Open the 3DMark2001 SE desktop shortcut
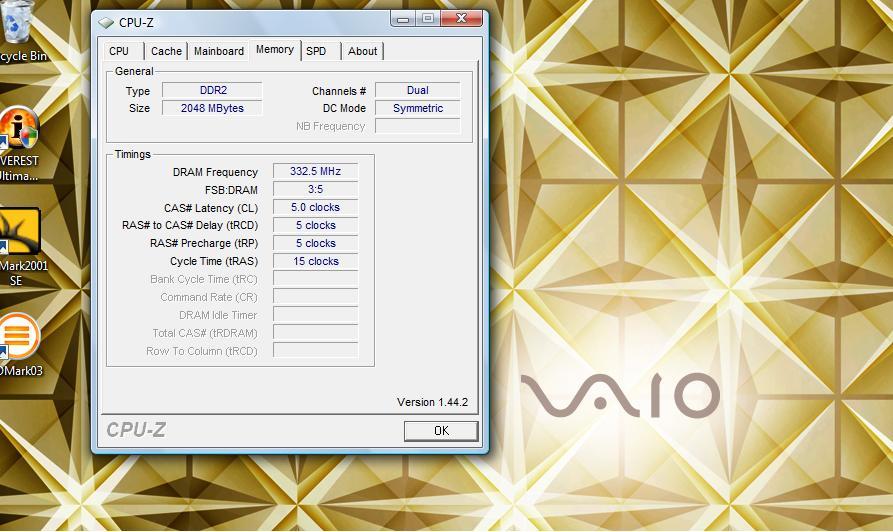The image size is (893, 532). (21, 247)
